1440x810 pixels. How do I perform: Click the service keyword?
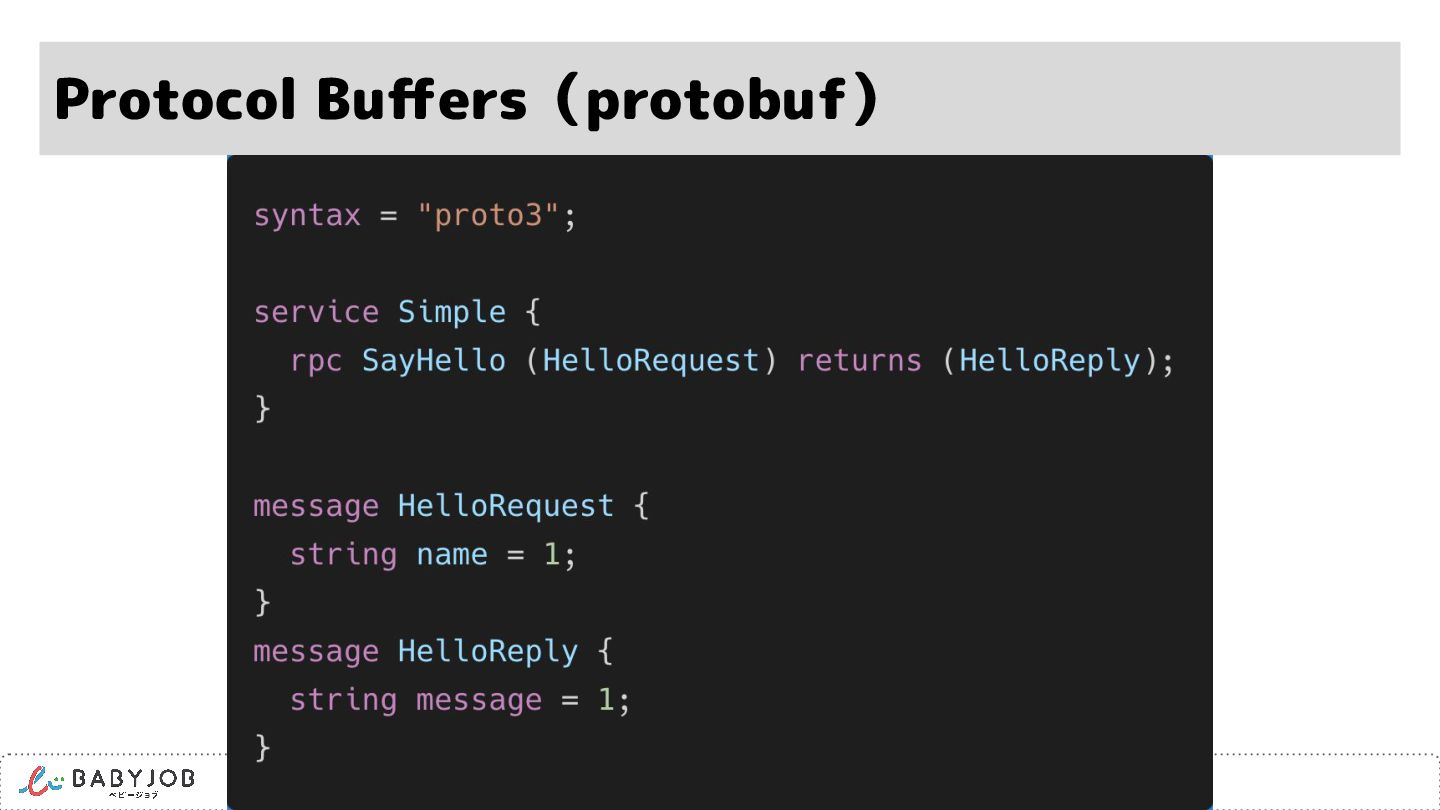coord(316,312)
